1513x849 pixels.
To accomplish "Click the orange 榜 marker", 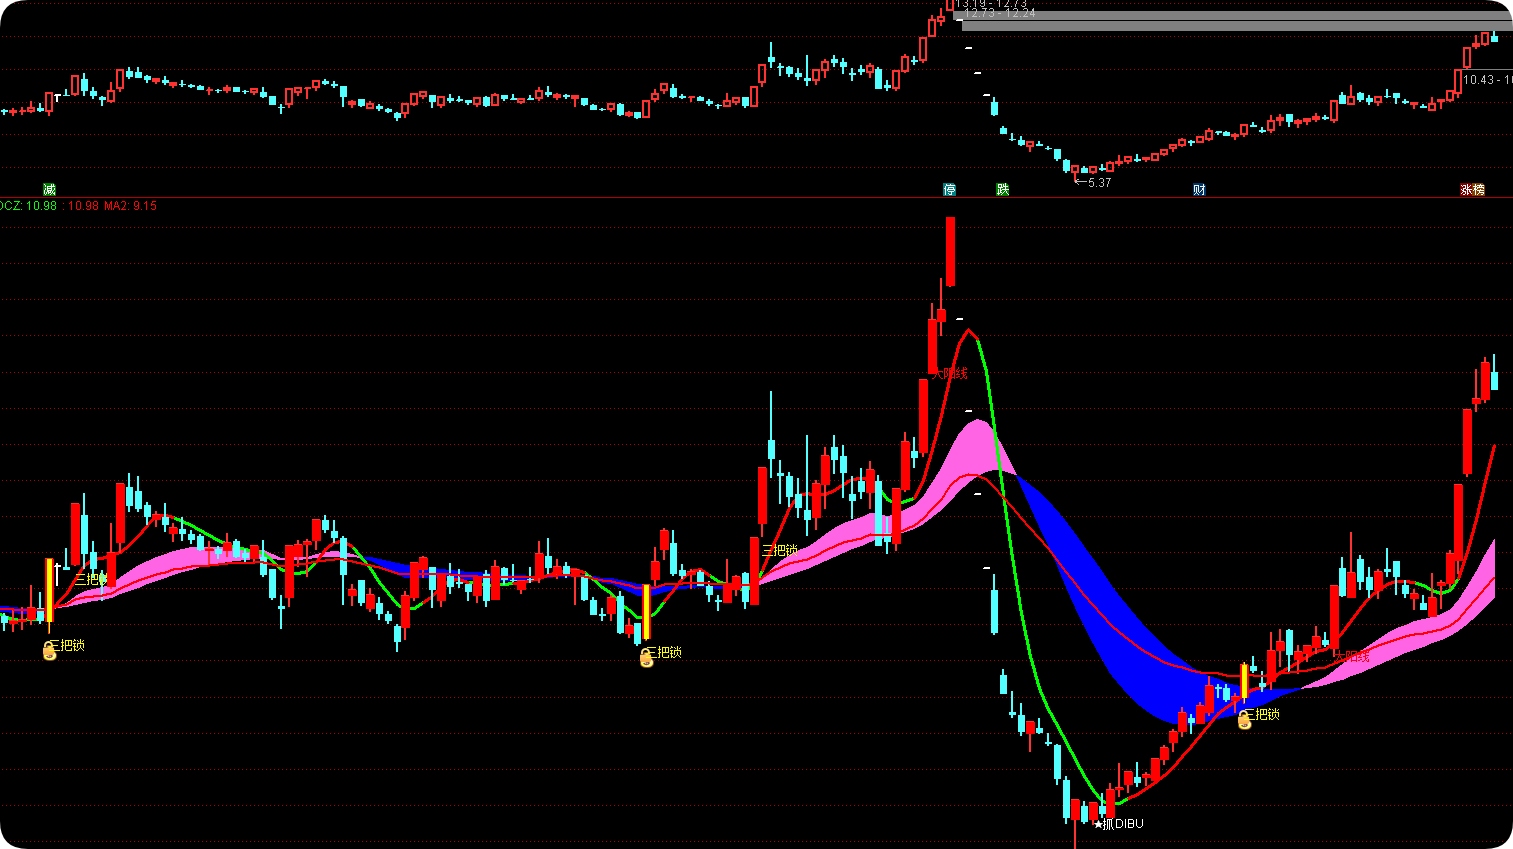I will tap(1478, 189).
